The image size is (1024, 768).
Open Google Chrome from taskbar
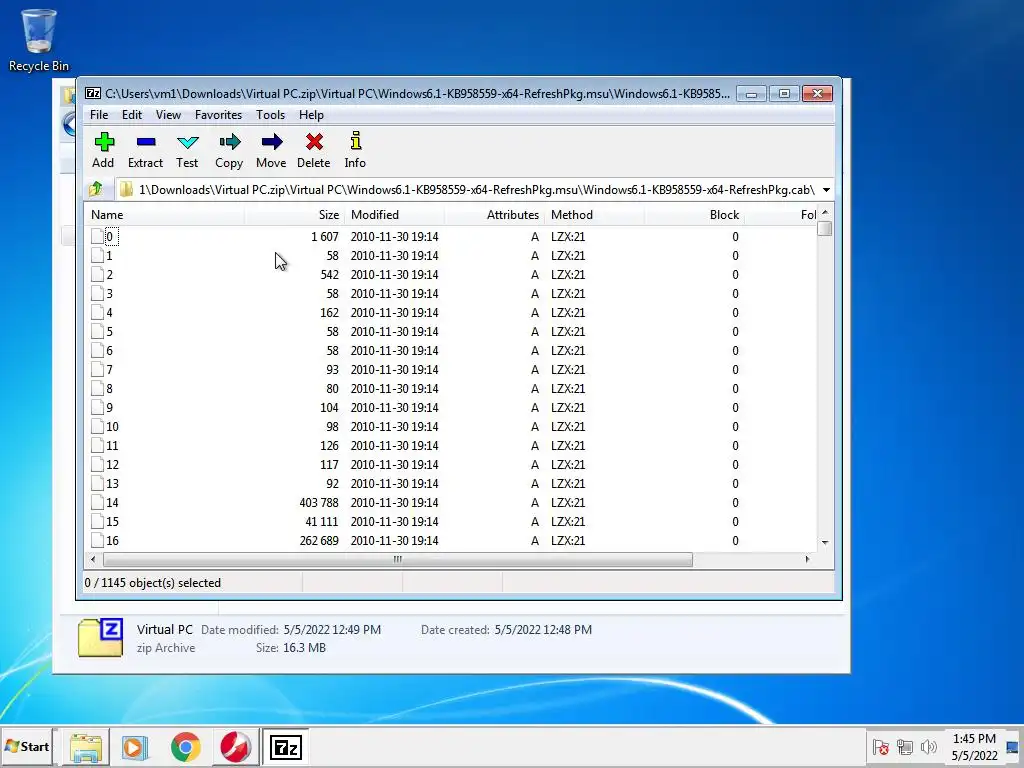coord(185,747)
